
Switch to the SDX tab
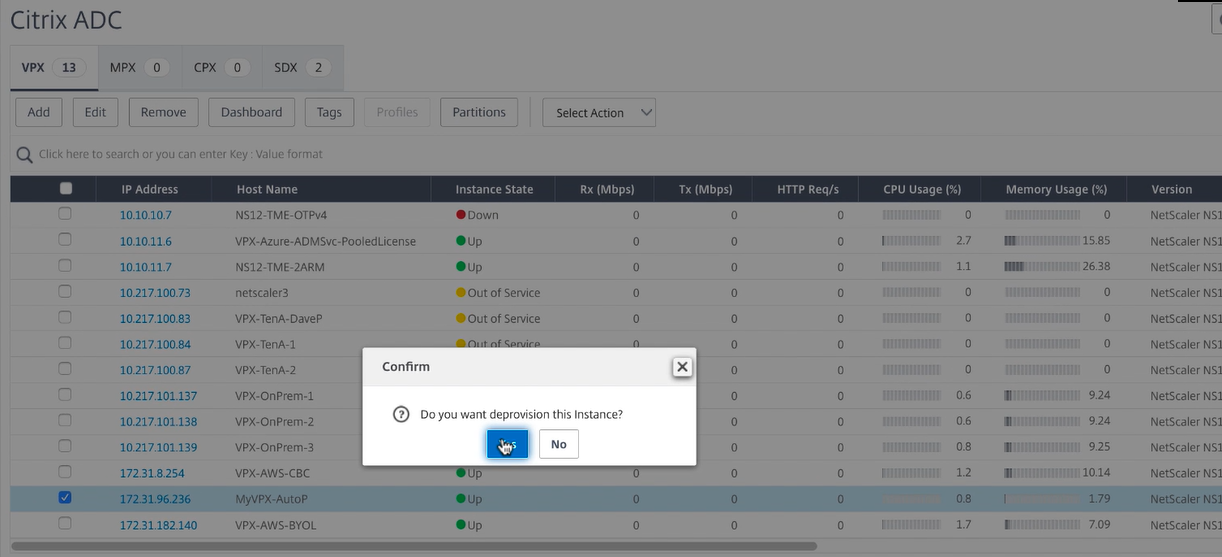(298, 68)
